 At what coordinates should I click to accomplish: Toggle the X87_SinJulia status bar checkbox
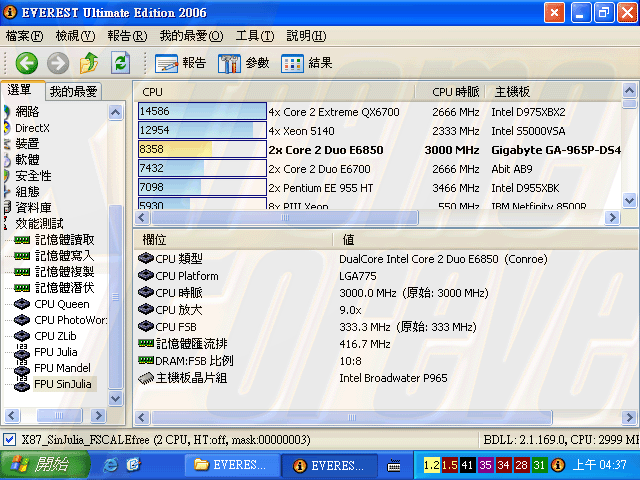coord(9,440)
